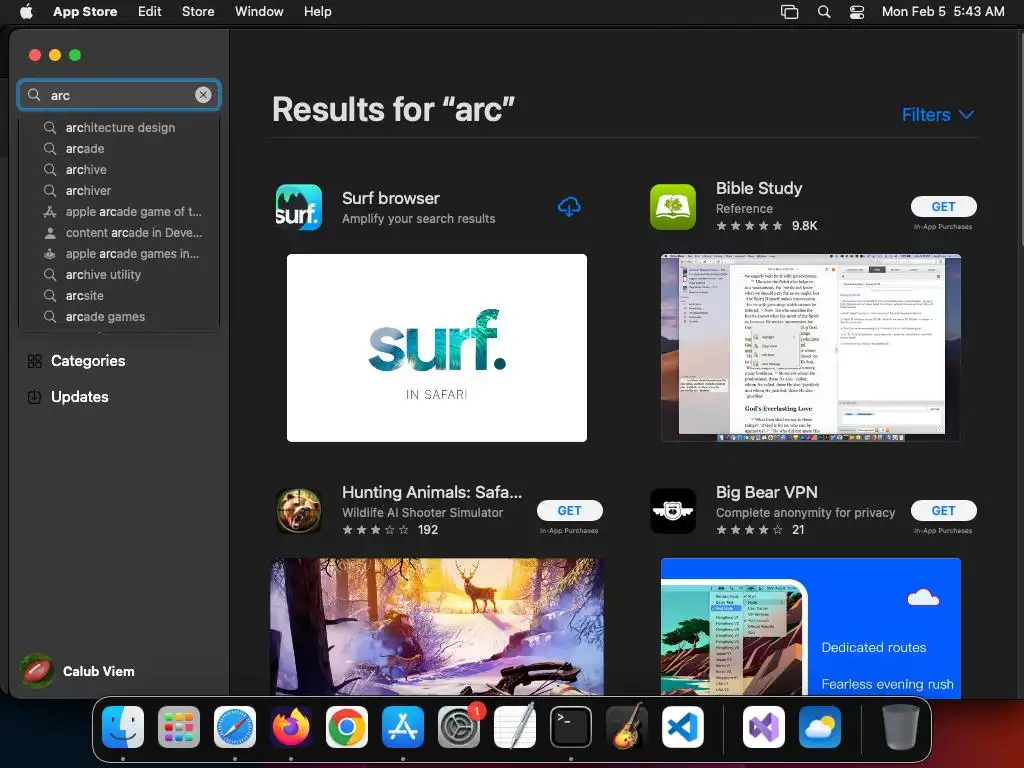Image resolution: width=1024 pixels, height=768 pixels.
Task: Open Launchpad from the Dock
Action: pos(179,727)
